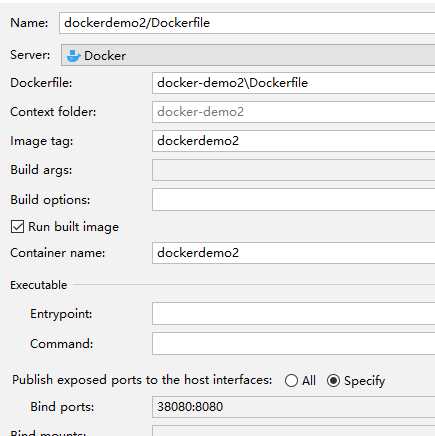435x436 pixels.
Task: Open the Server dropdown showing Docker
Action: point(248,55)
